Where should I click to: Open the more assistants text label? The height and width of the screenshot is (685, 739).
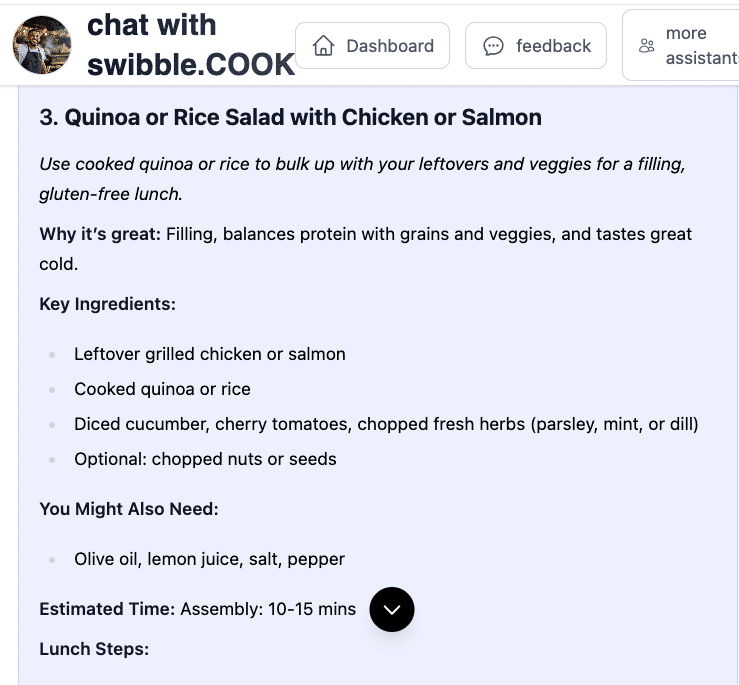[700, 46]
